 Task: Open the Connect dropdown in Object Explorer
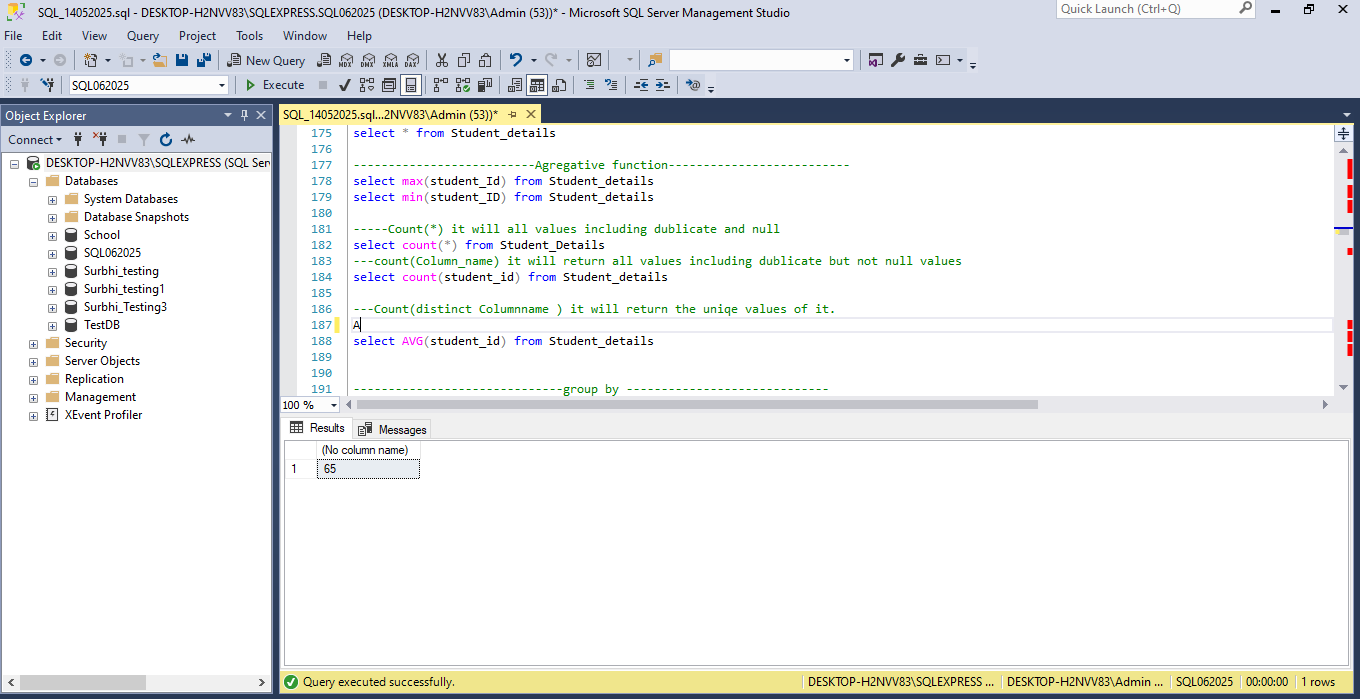click(35, 140)
